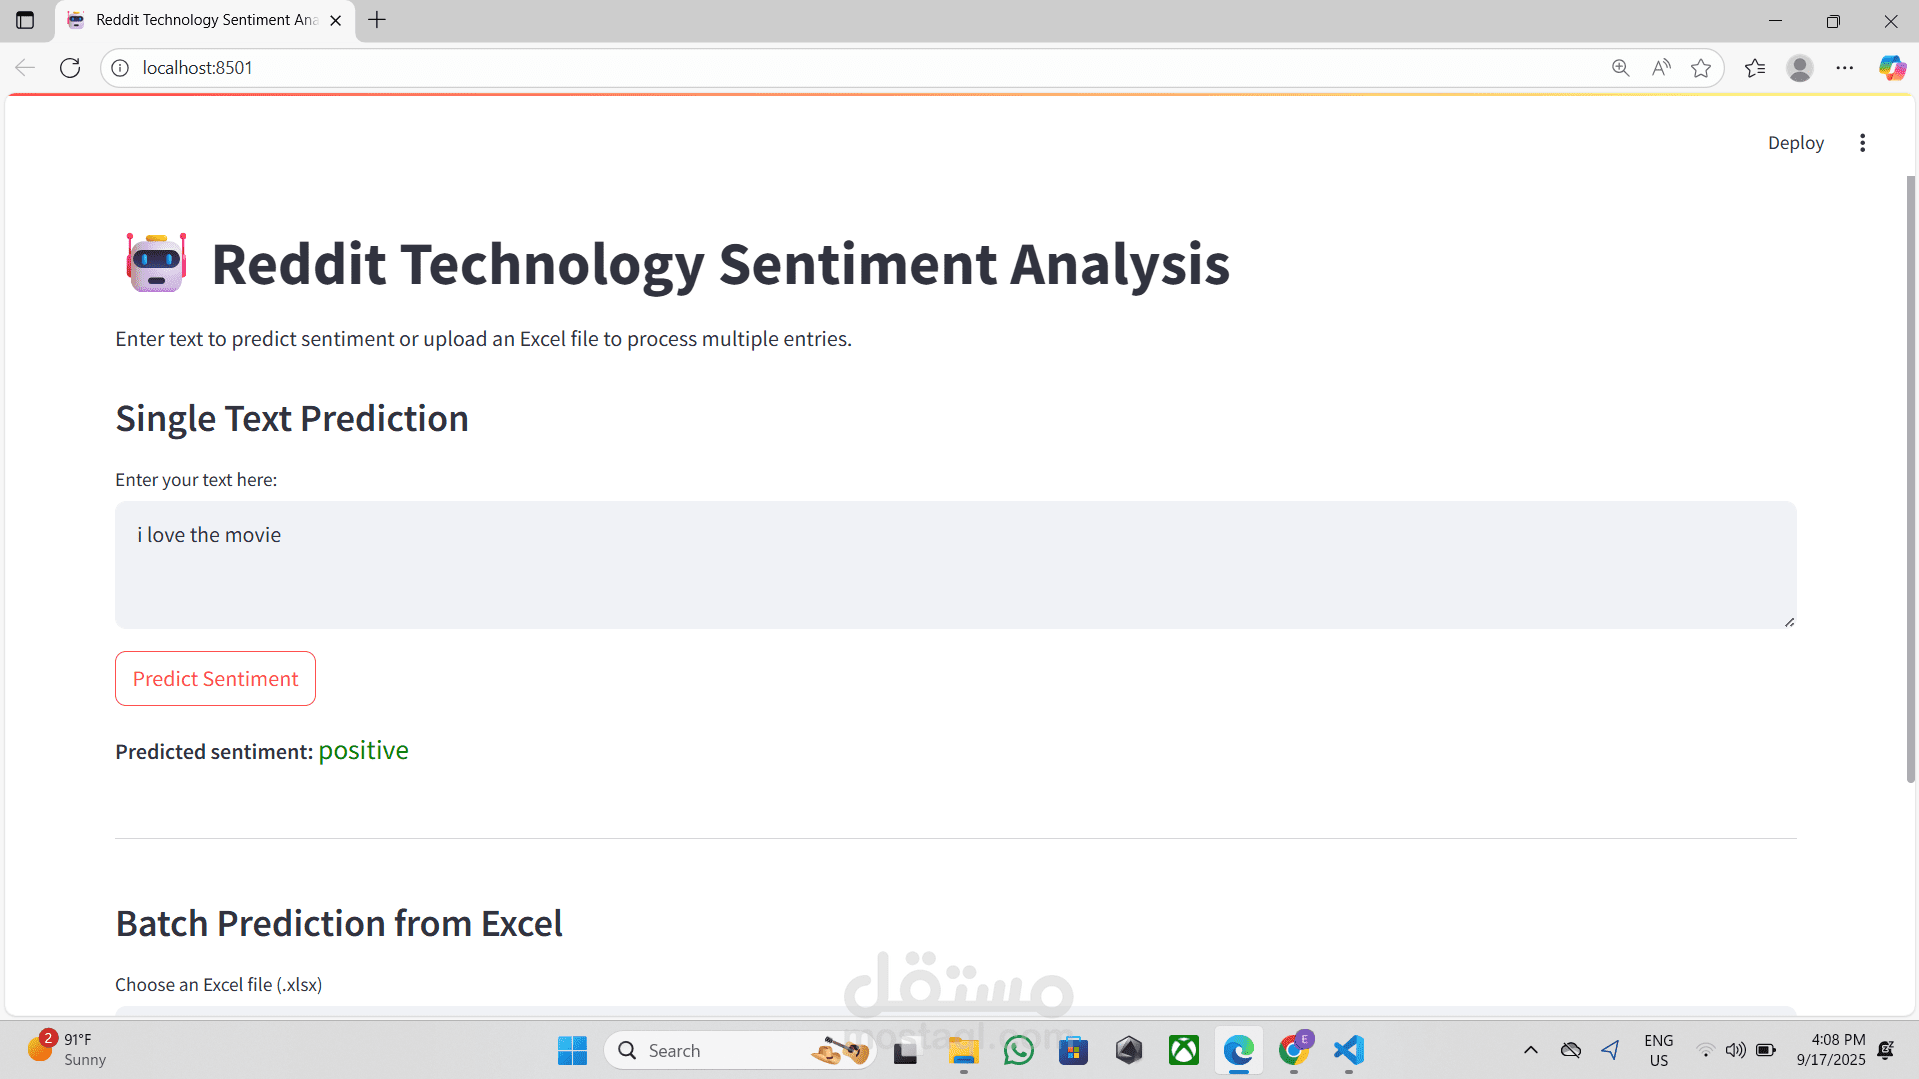The width and height of the screenshot is (1919, 1079).
Task: Click the zoom magnifier in the address bar
Action: 1620,67
